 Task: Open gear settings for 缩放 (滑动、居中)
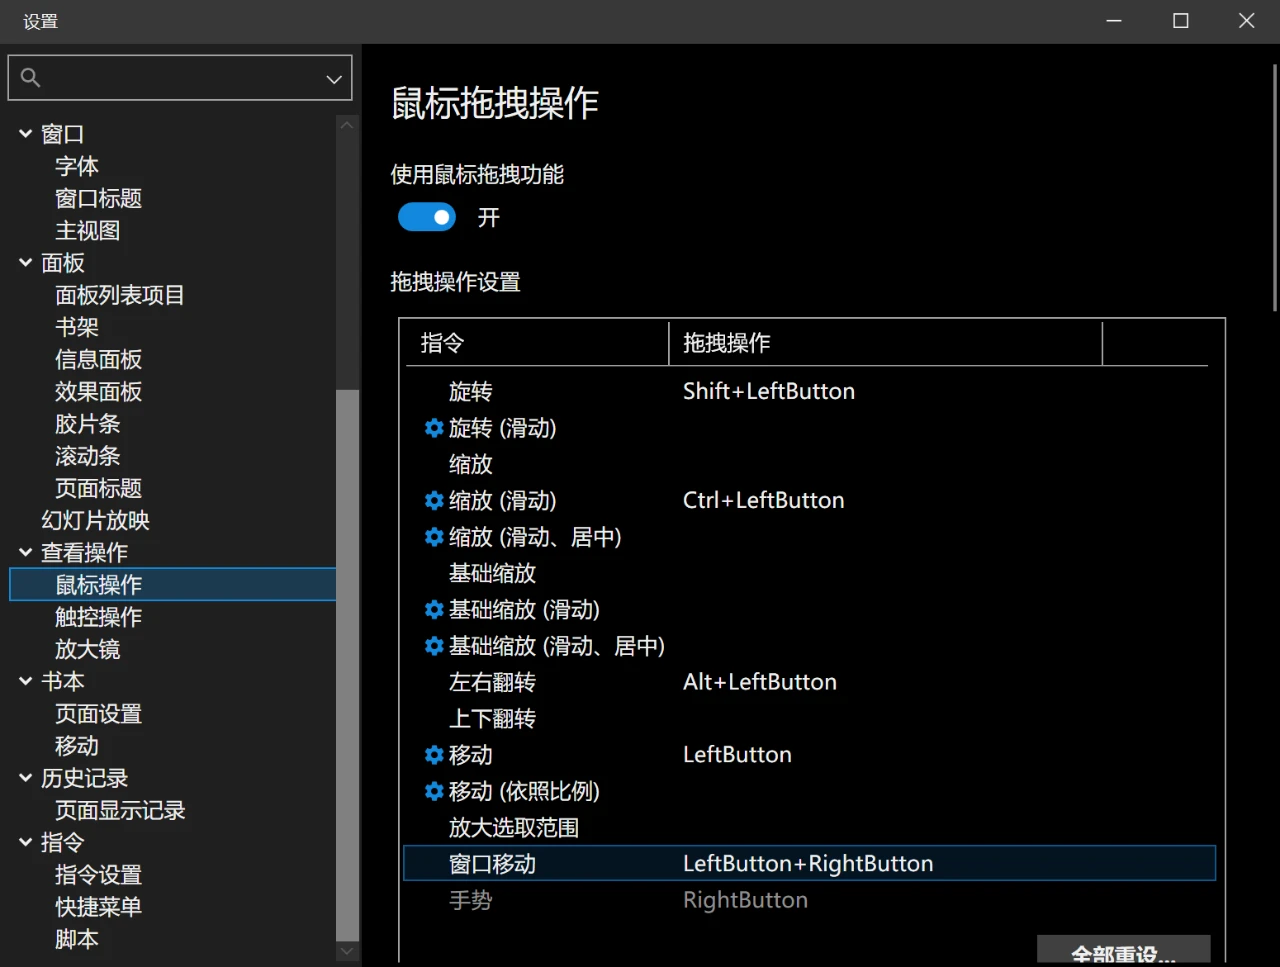434,537
